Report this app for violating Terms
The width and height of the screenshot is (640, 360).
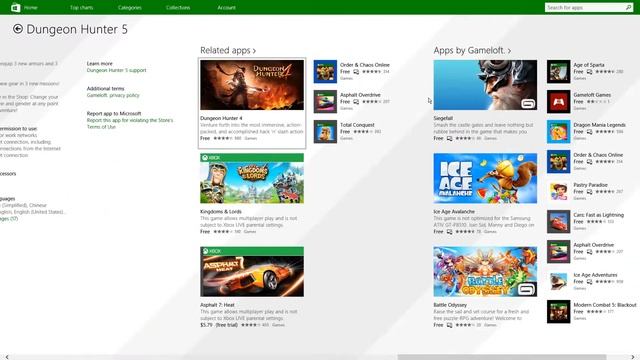point(130,123)
